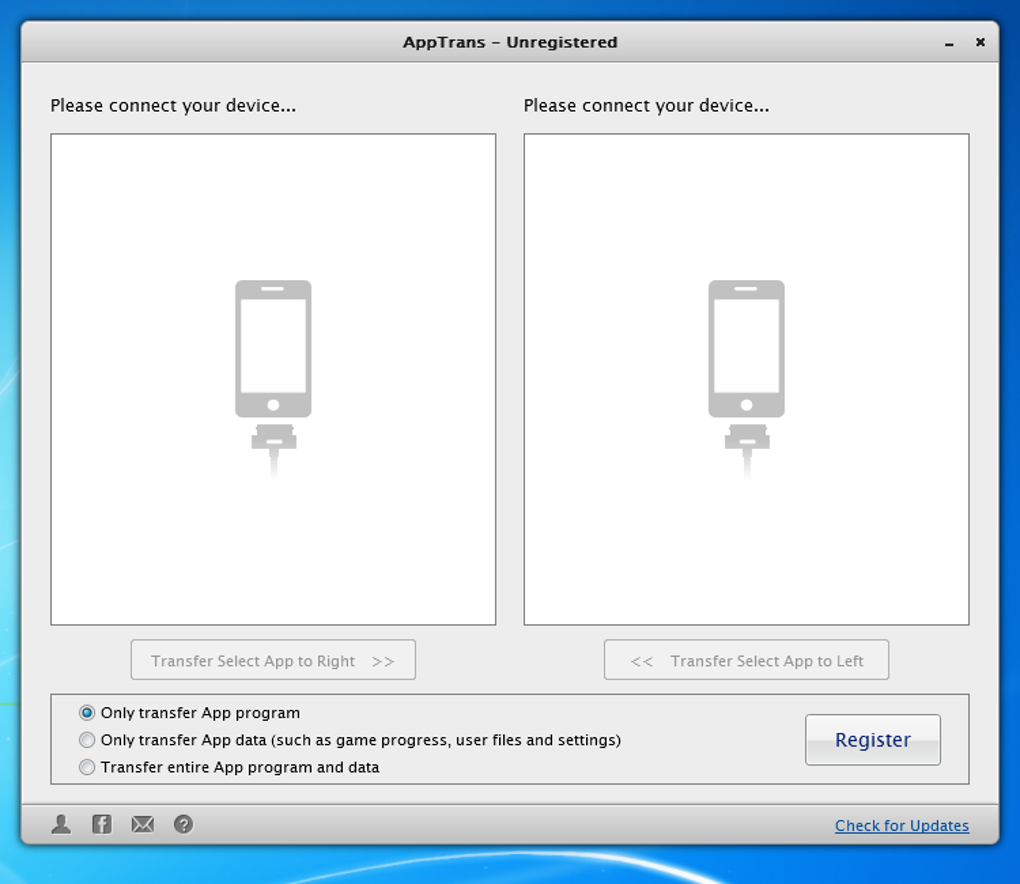Click the 'AppTrans - Unregistered' title text
Screen dimensions: 1020x884
(x=510, y=42)
